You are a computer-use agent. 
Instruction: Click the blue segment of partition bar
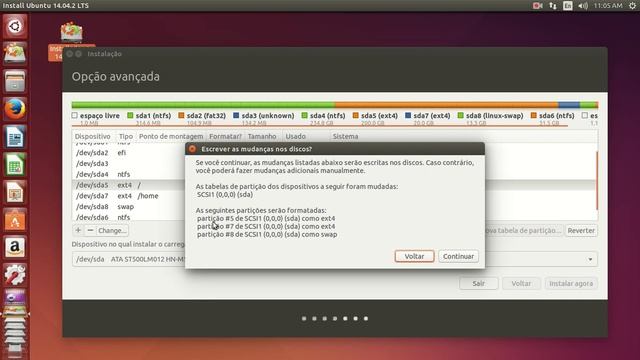(x=569, y=105)
